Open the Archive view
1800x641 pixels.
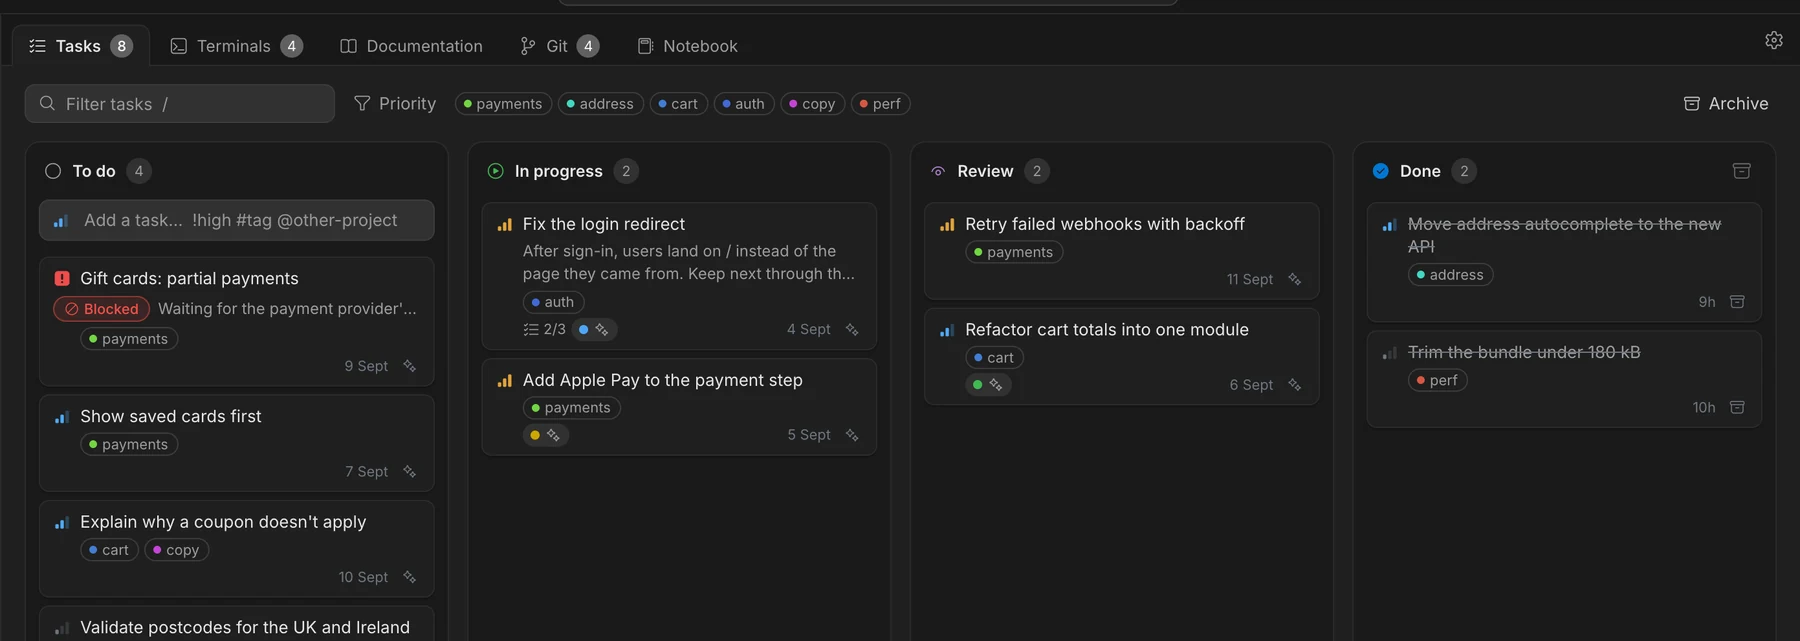pos(1726,104)
